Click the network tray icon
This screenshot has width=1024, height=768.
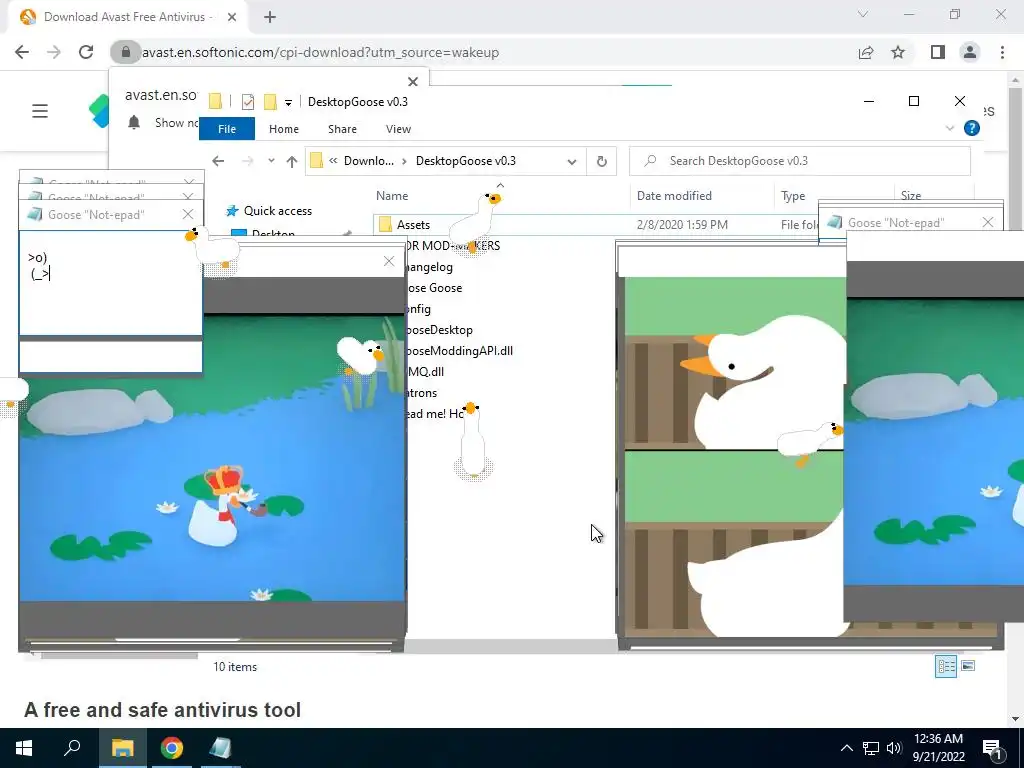click(x=871, y=748)
